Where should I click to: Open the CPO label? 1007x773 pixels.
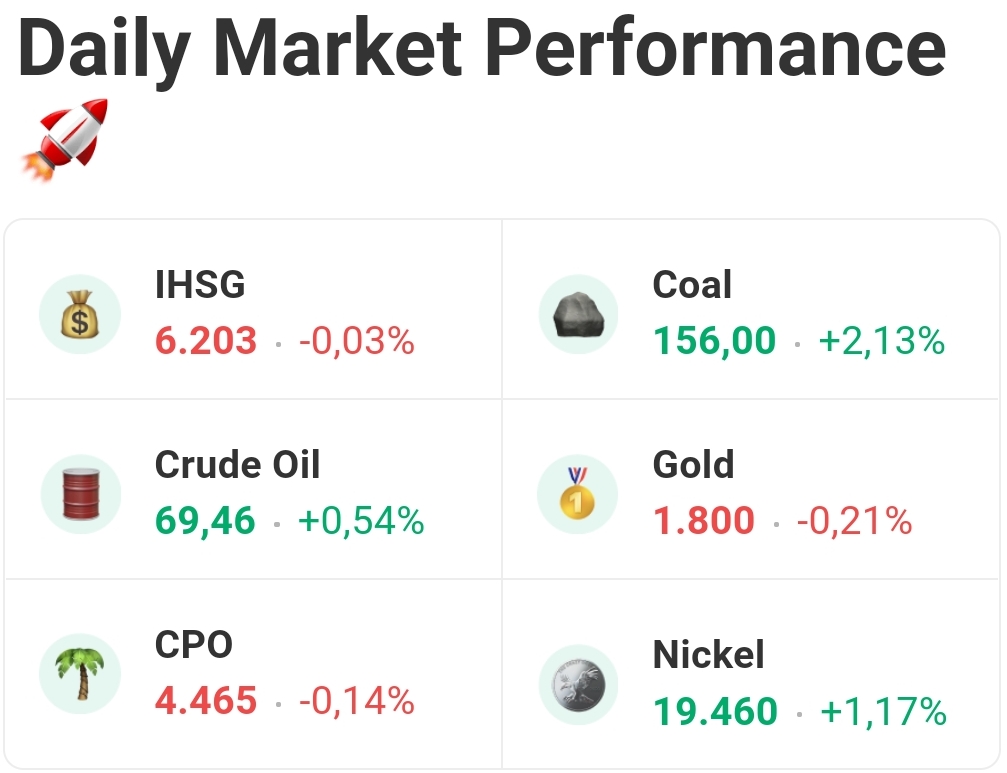click(x=194, y=645)
